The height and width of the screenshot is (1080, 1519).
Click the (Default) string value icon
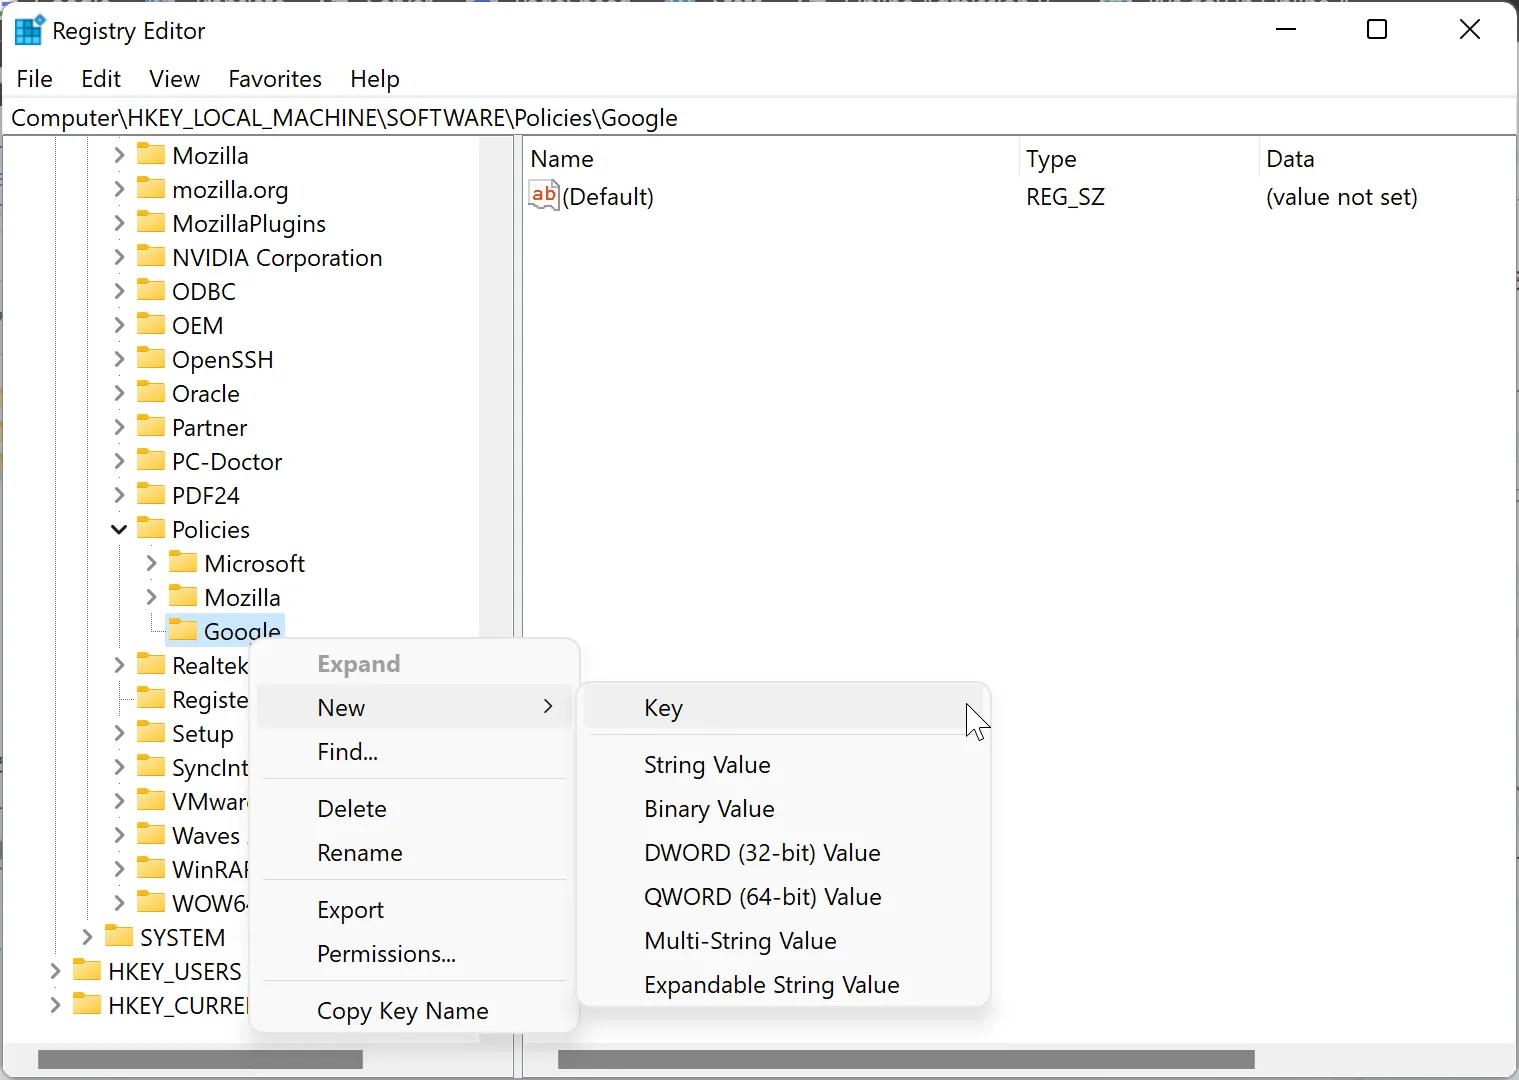click(544, 196)
